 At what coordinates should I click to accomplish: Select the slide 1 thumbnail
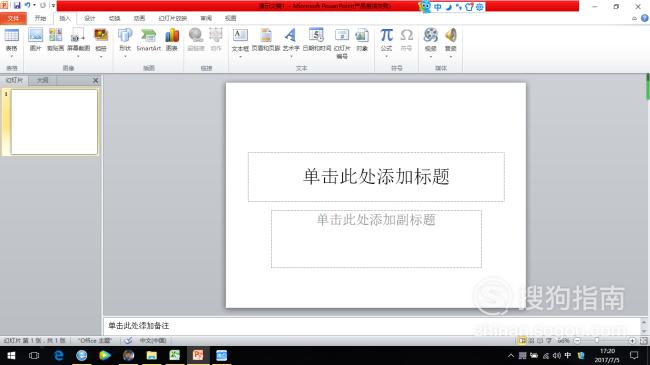click(x=54, y=122)
